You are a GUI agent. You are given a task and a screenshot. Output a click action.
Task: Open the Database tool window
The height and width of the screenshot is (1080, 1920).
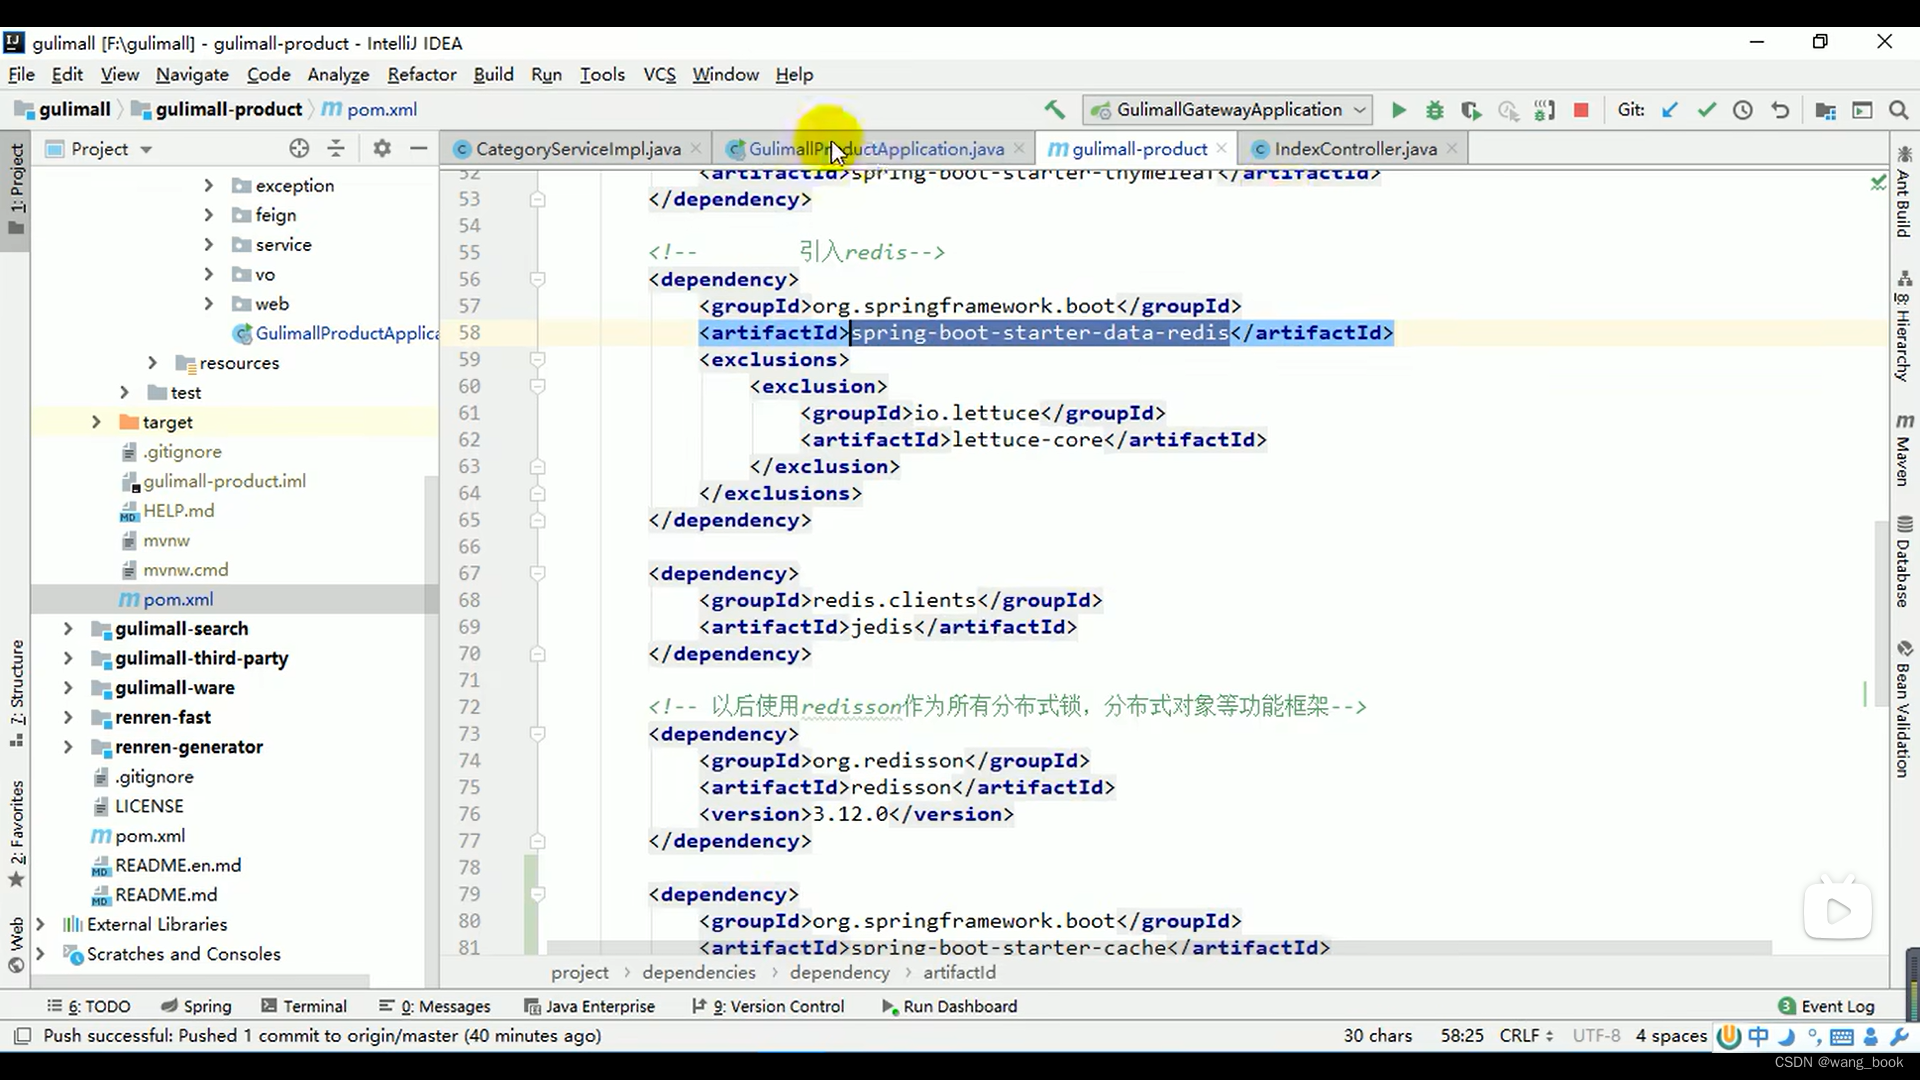1904,562
